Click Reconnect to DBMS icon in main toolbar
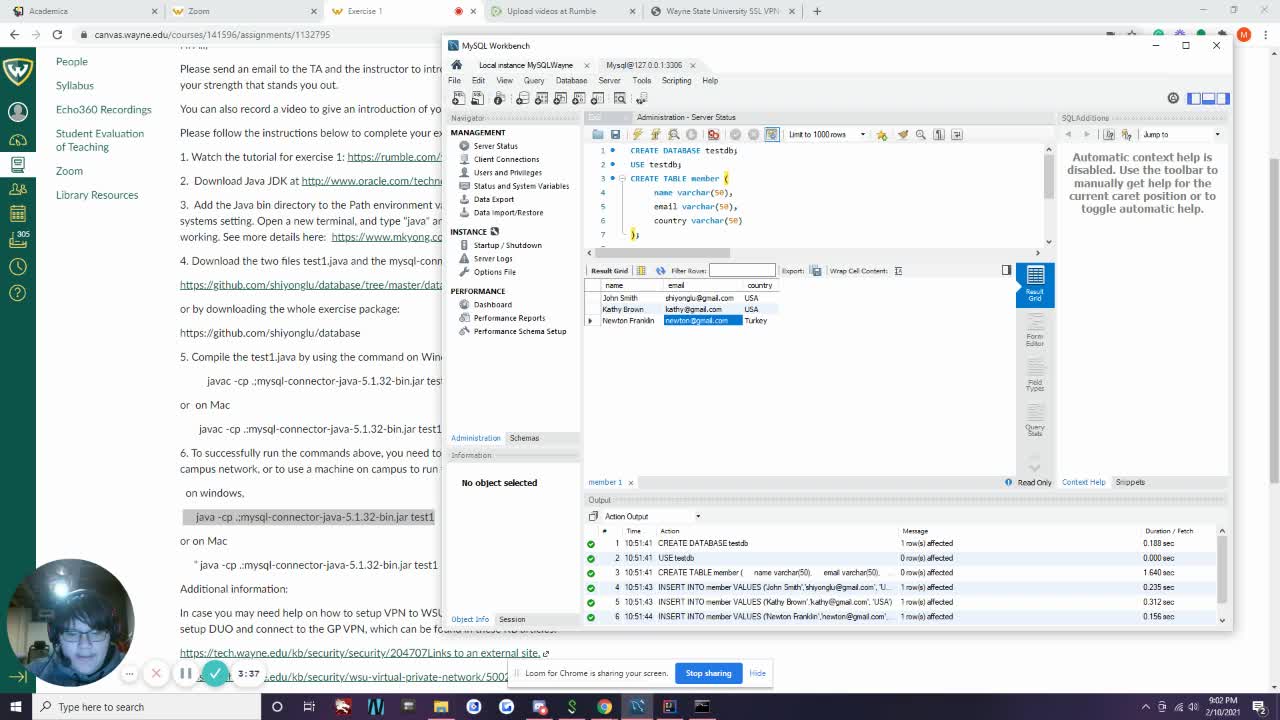 642,98
